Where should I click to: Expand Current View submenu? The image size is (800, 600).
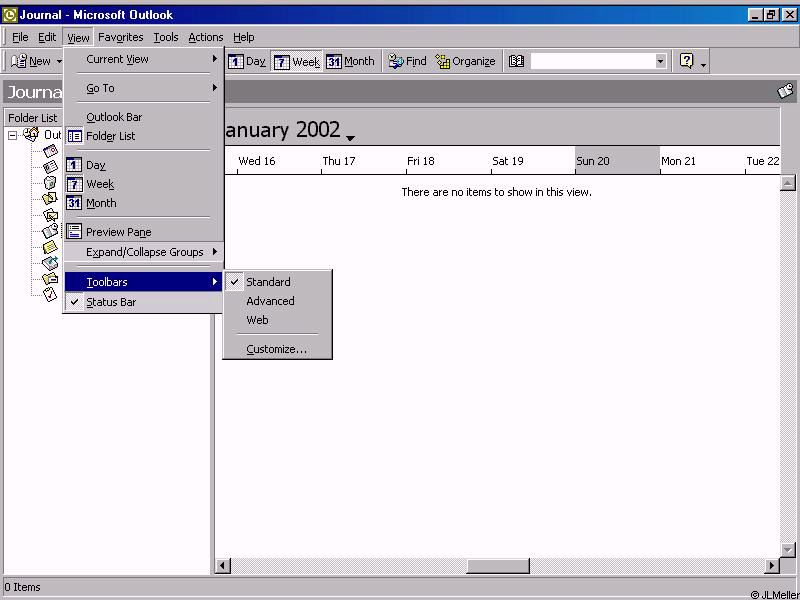click(x=144, y=59)
